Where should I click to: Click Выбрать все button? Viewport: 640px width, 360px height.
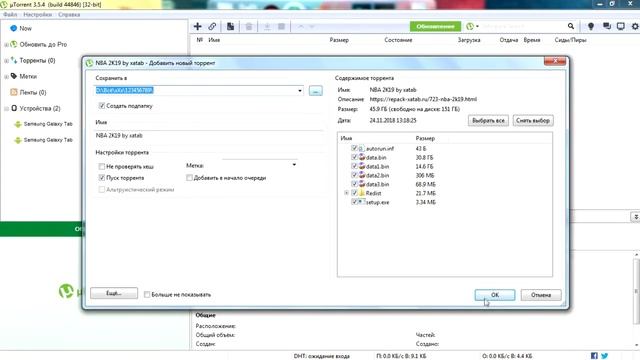pyautogui.click(x=488, y=120)
